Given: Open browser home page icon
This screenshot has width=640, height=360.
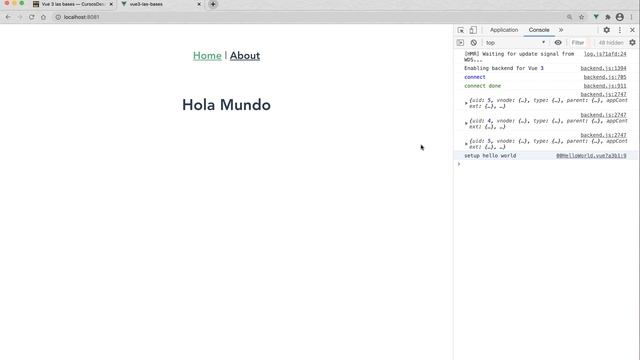Looking at the screenshot, I should point(43,17).
